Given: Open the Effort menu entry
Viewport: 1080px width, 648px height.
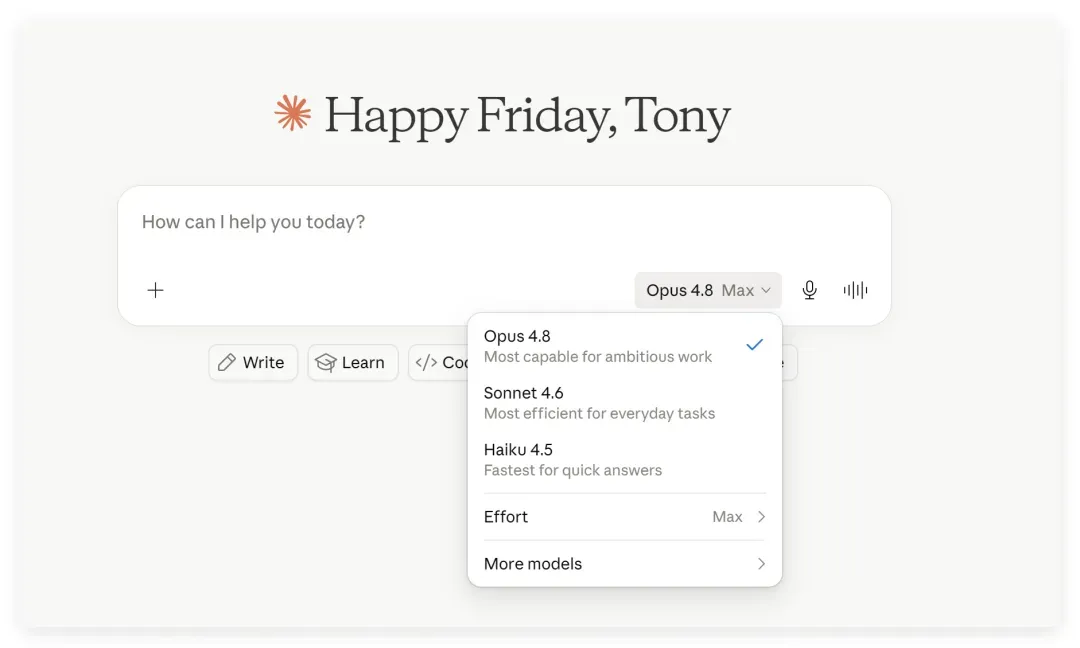Looking at the screenshot, I should pyautogui.click(x=624, y=516).
